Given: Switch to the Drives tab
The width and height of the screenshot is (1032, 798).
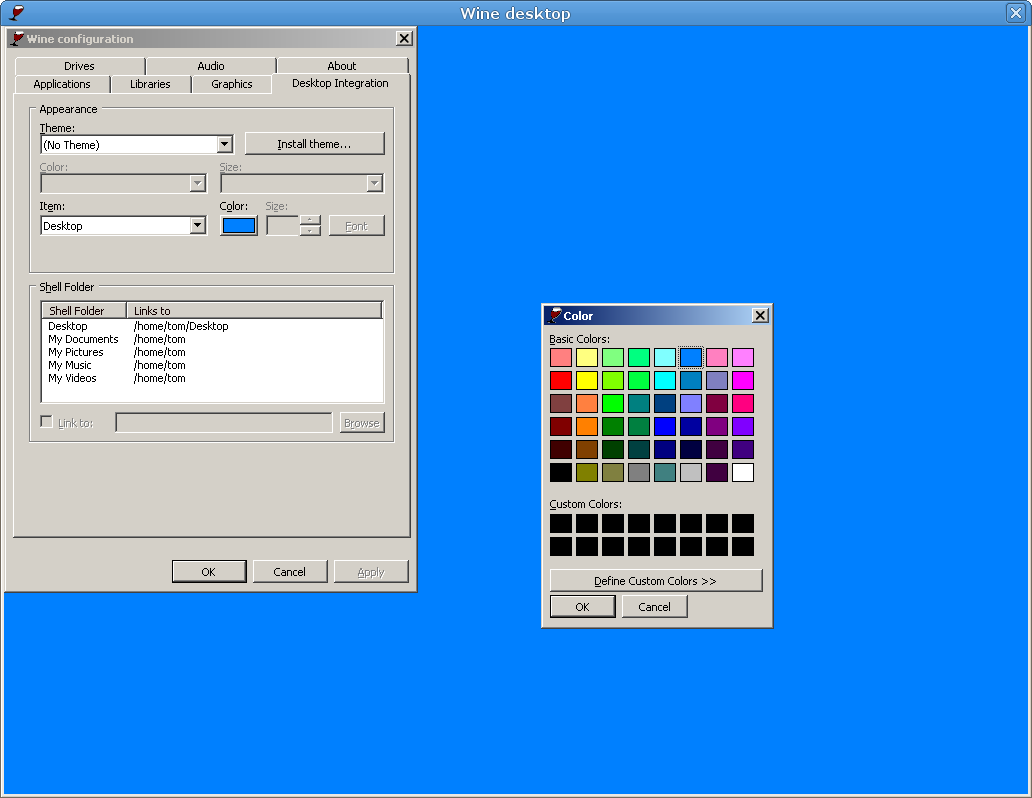Looking at the screenshot, I should (x=79, y=66).
